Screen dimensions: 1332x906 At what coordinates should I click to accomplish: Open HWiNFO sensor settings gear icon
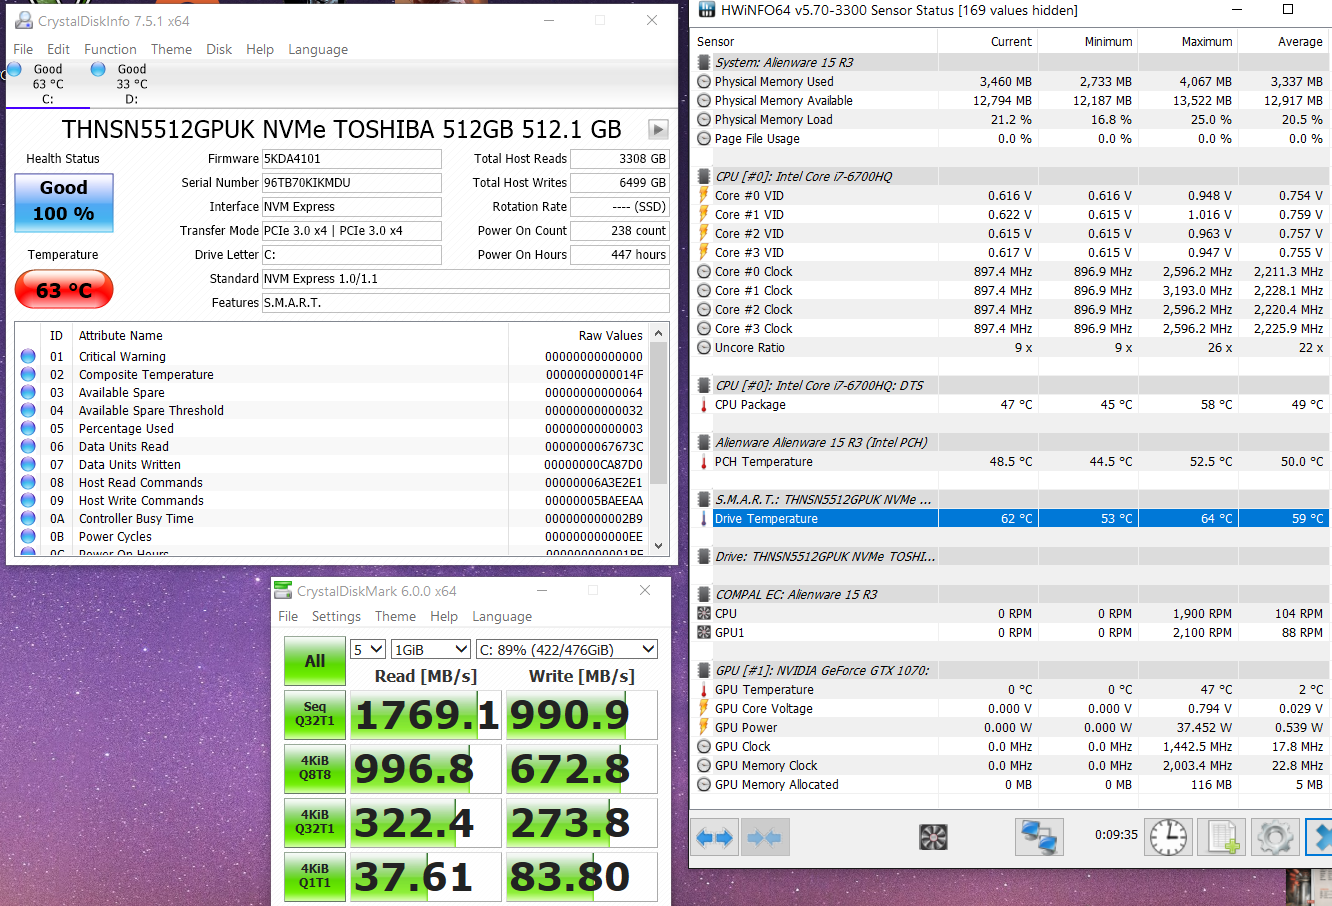(x=1275, y=837)
